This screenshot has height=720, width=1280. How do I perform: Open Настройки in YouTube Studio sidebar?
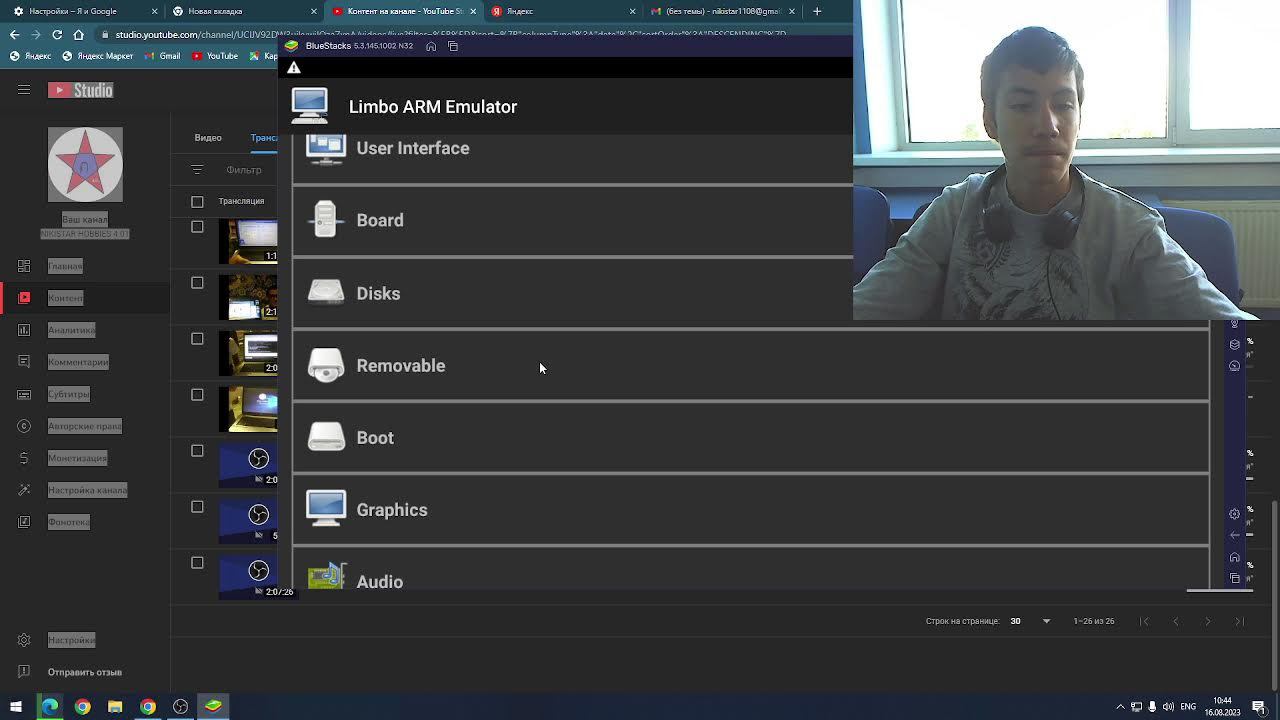pyautogui.click(x=85, y=640)
